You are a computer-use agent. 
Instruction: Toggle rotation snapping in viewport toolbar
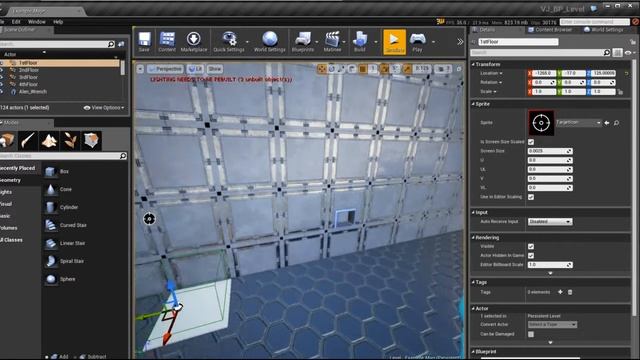pyautogui.click(x=384, y=69)
